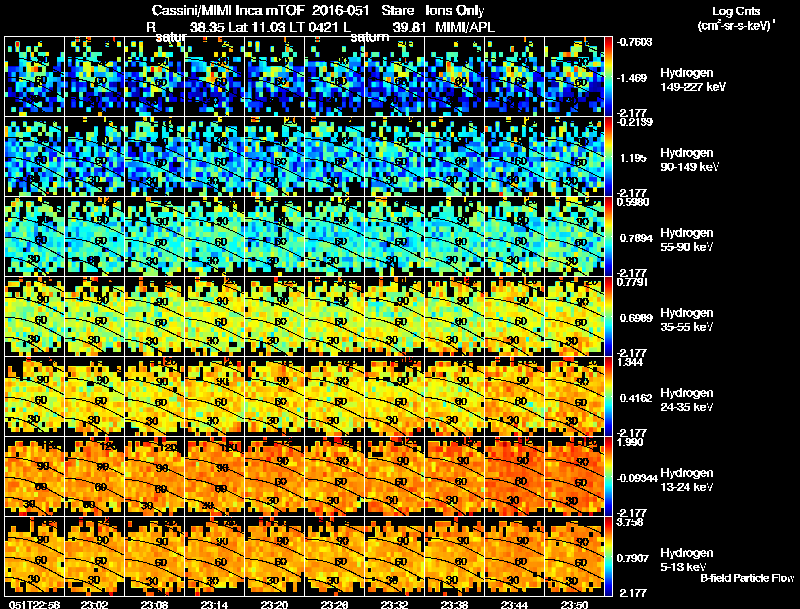
Task: Click the 'Hydrogen 24-35 keV' row label
Action: click(x=687, y=400)
